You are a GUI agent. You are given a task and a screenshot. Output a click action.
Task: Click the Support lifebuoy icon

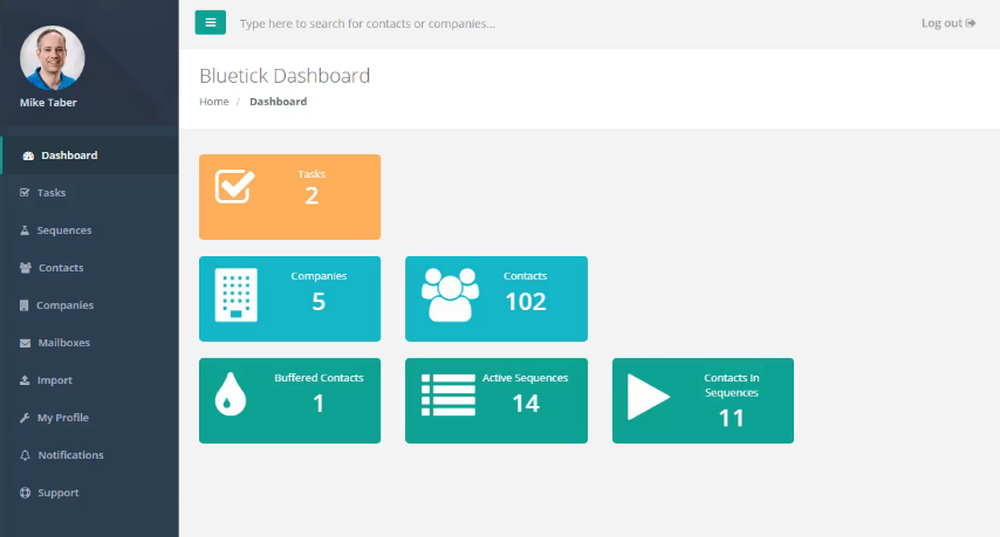click(25, 492)
